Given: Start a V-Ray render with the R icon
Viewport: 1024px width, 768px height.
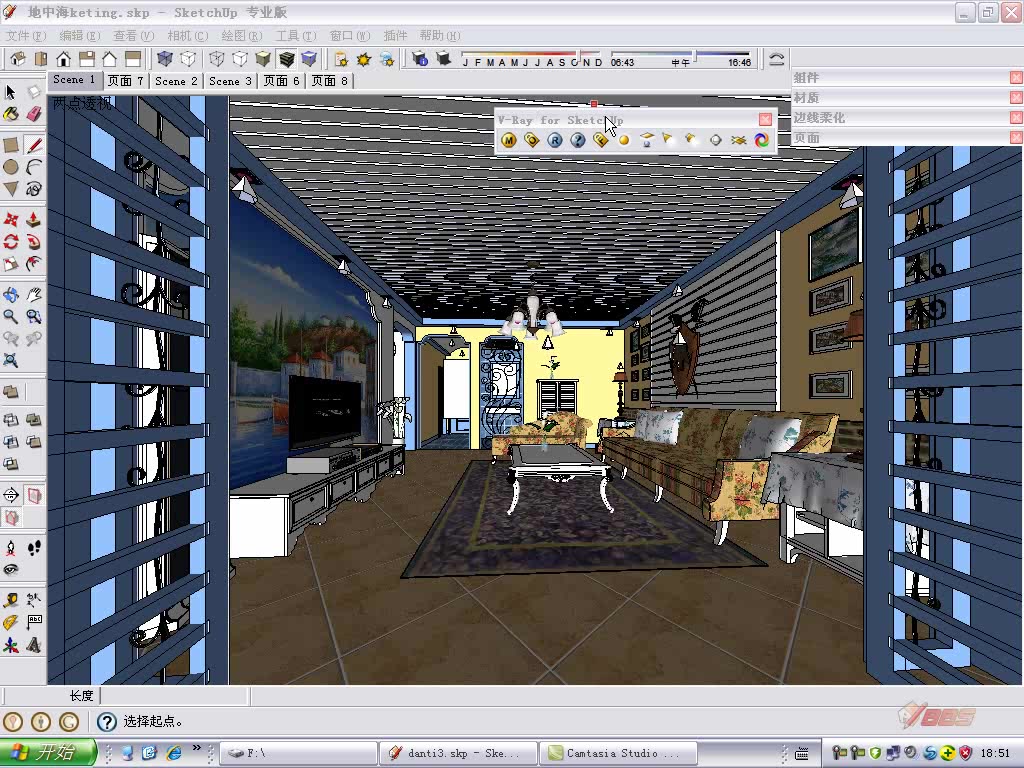Looking at the screenshot, I should (x=555, y=140).
